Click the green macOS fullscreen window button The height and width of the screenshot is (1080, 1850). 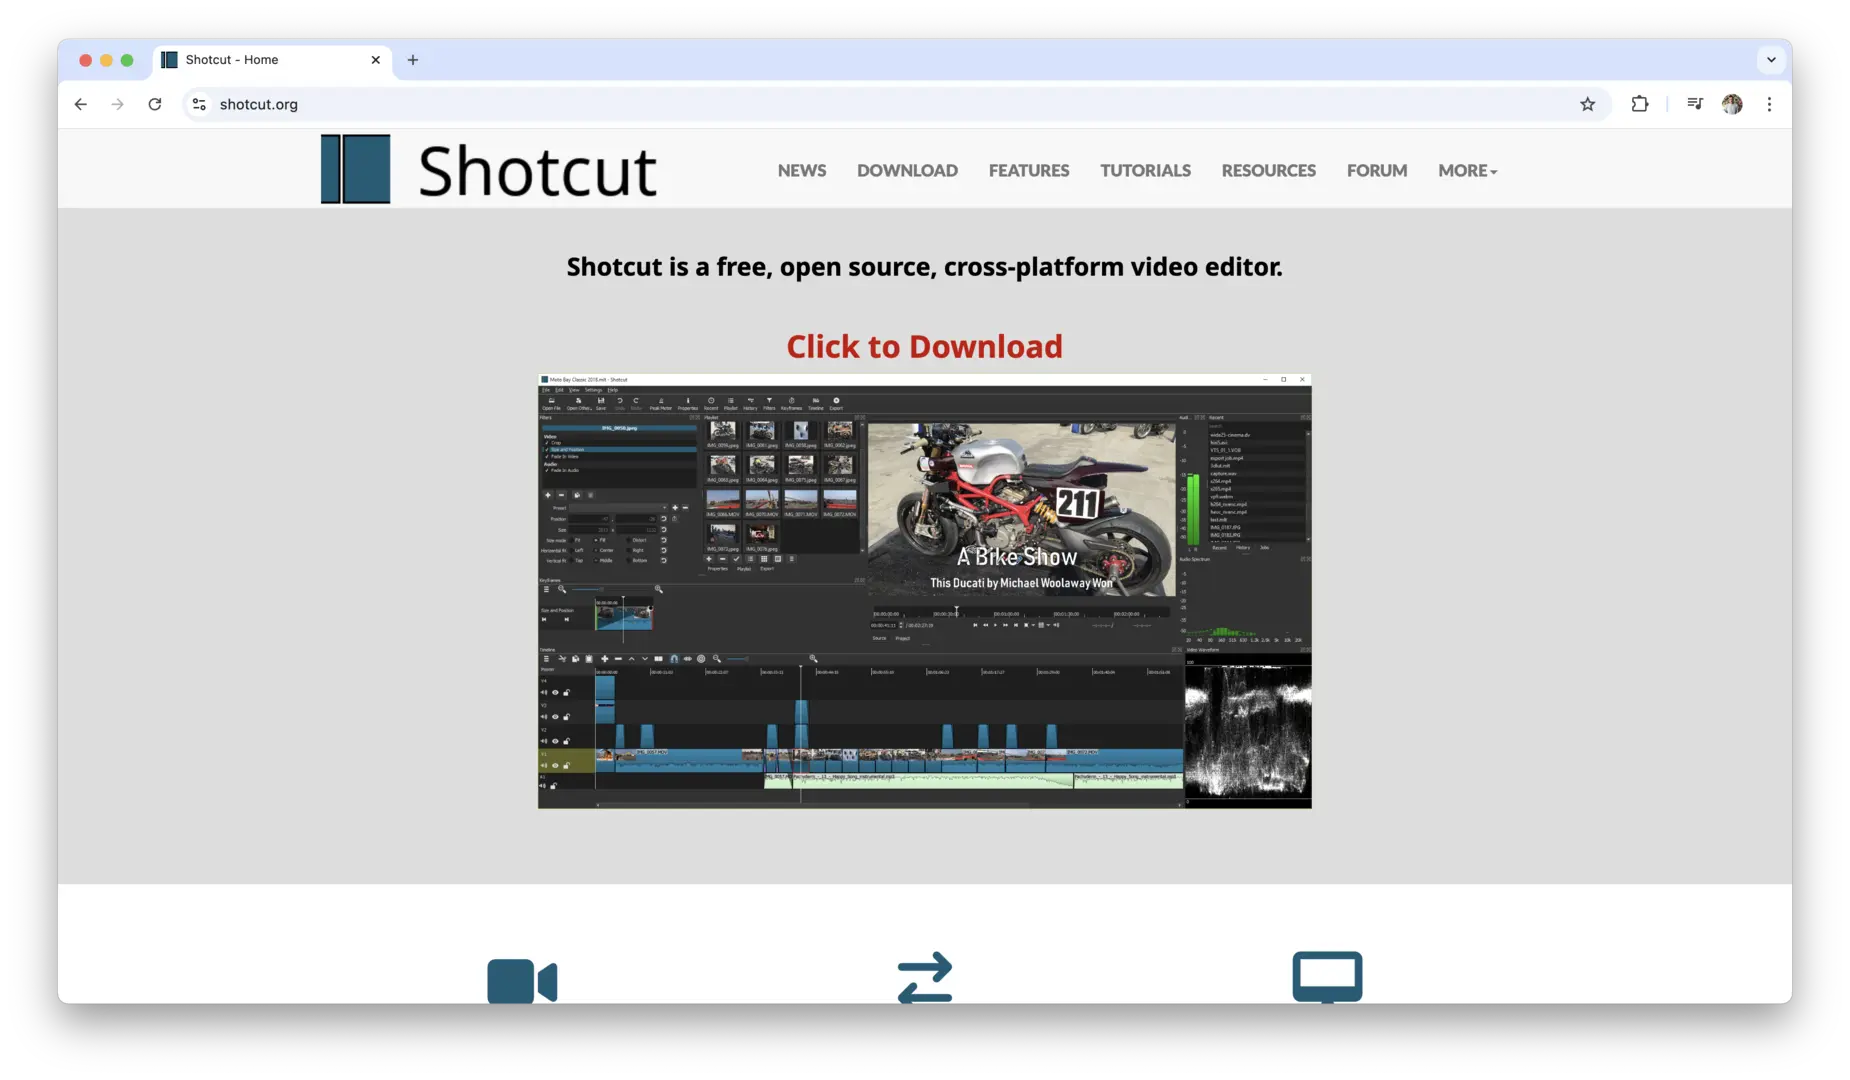[127, 60]
